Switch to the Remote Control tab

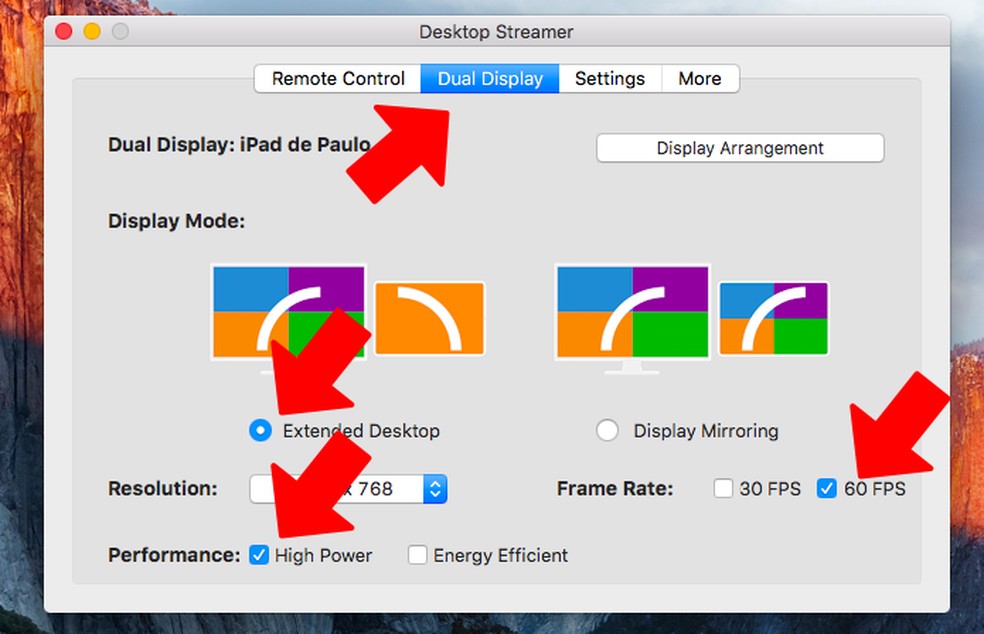point(338,79)
